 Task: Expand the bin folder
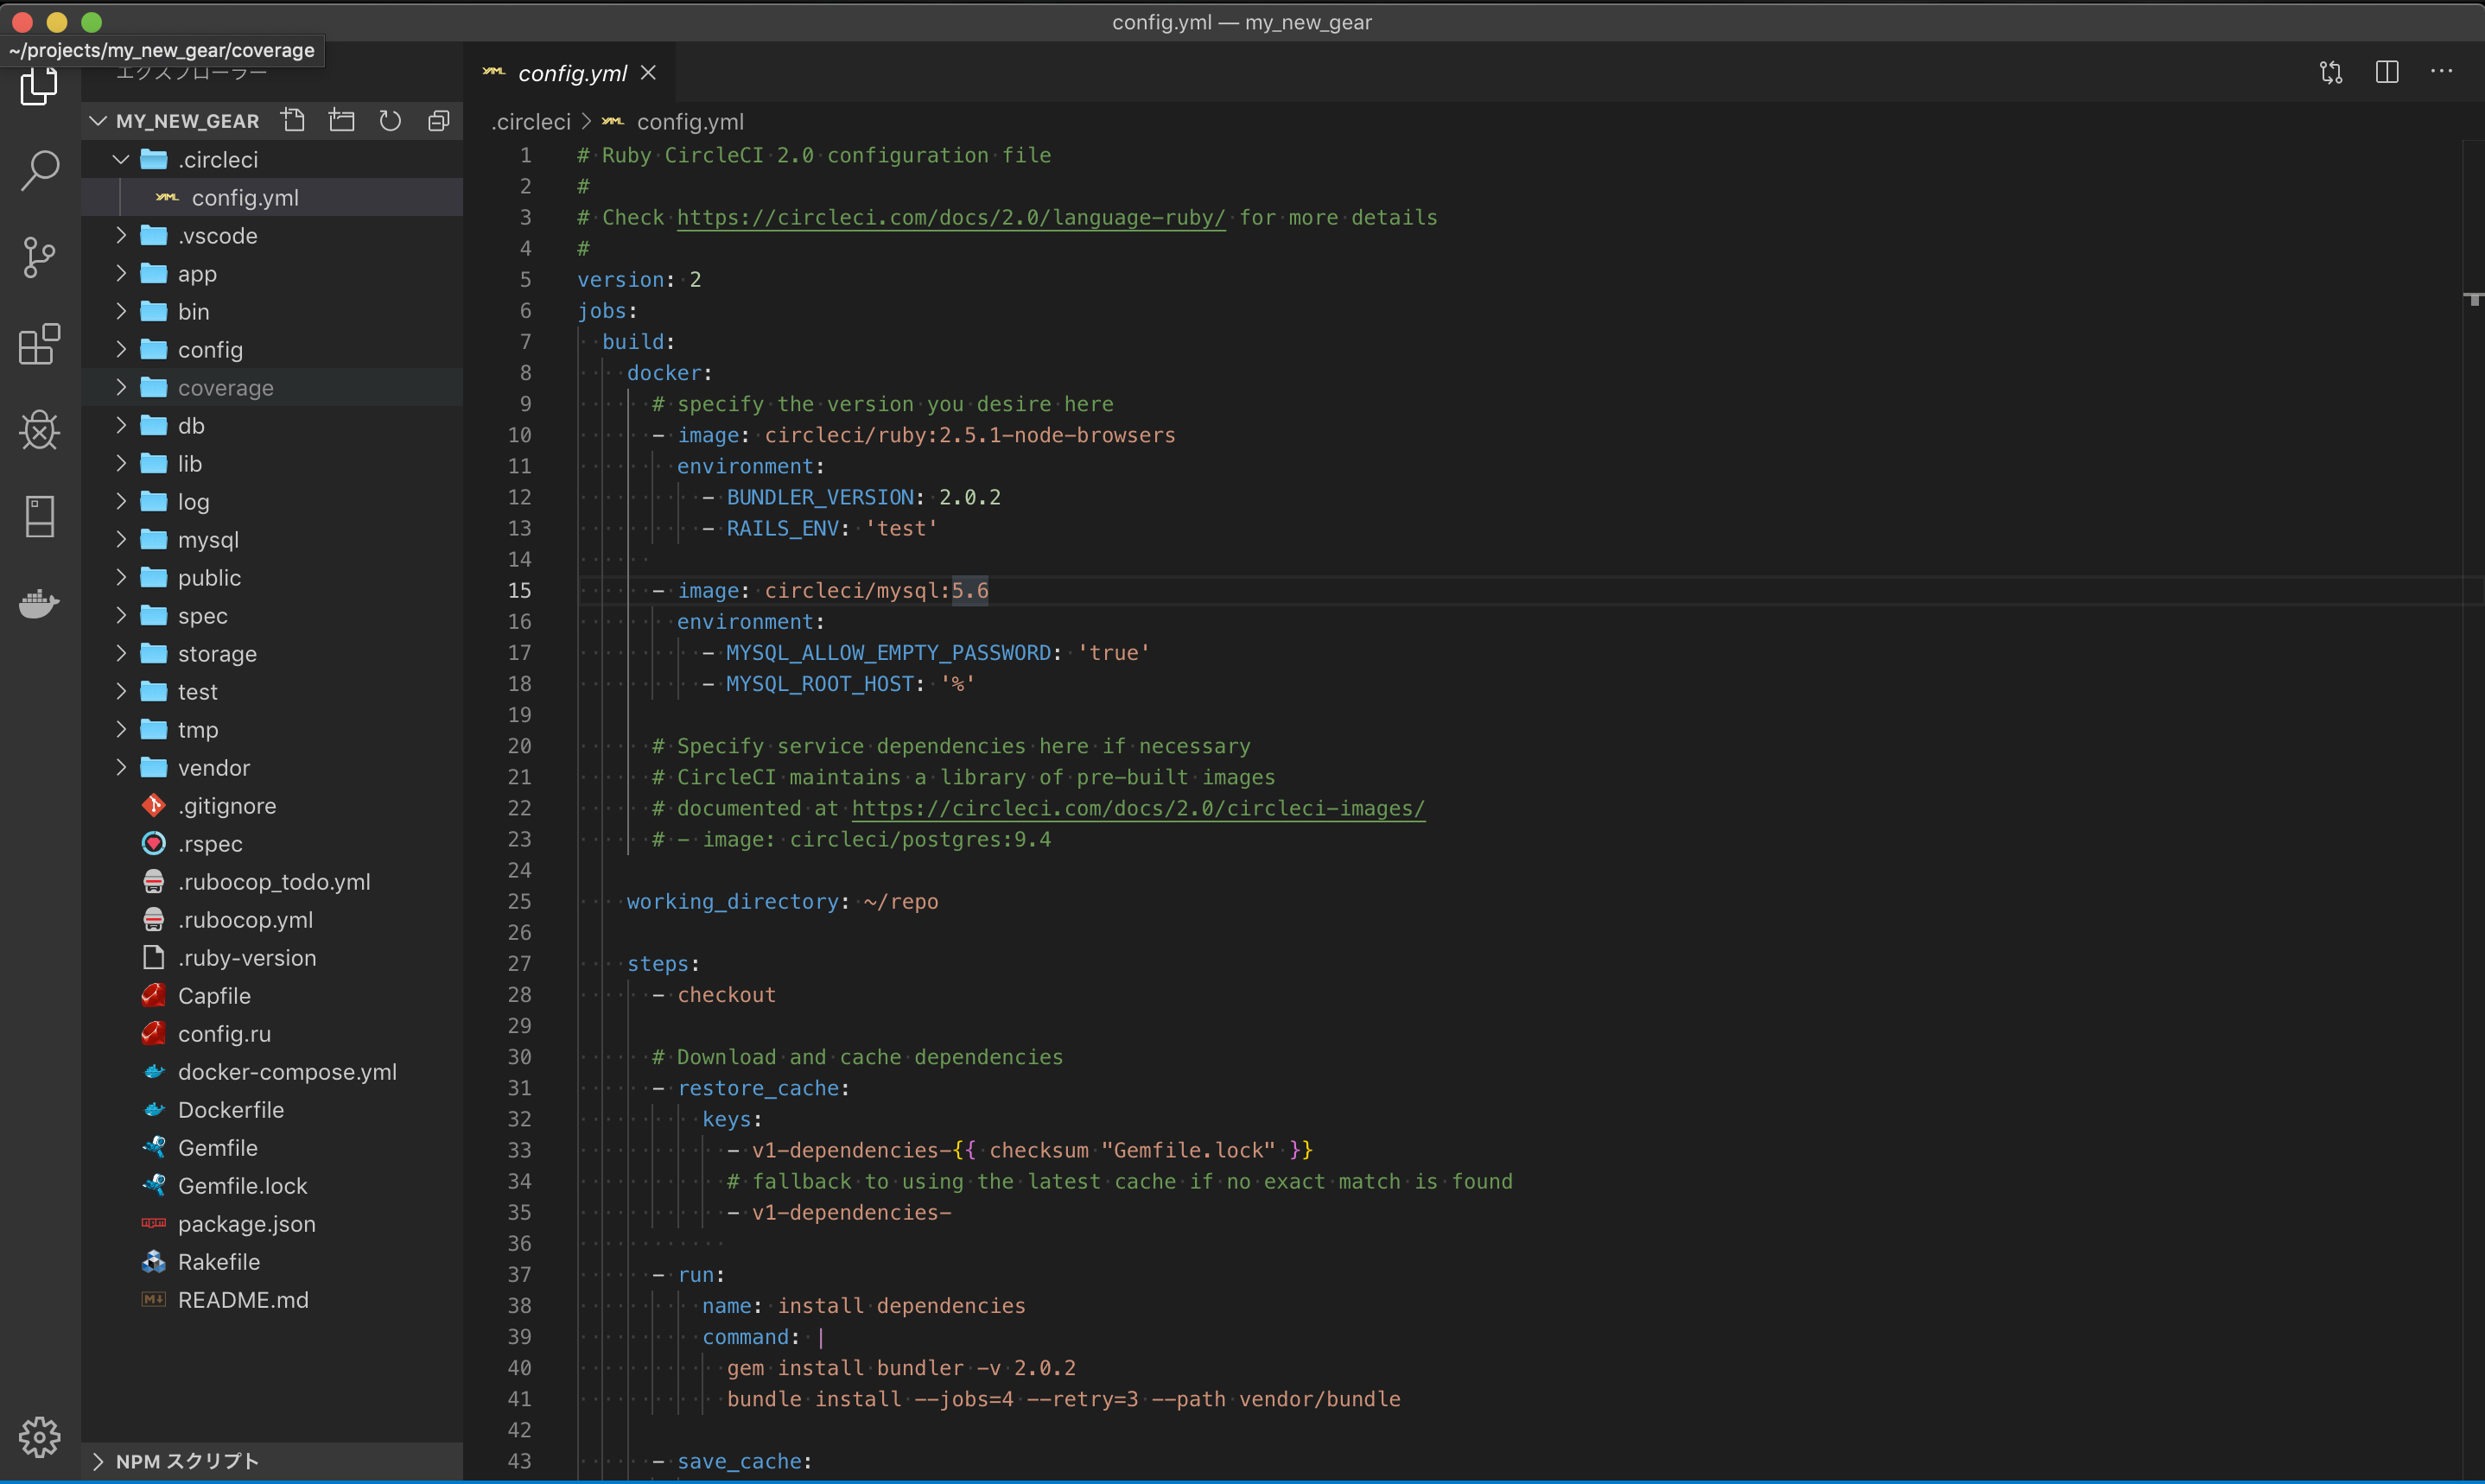click(121, 312)
